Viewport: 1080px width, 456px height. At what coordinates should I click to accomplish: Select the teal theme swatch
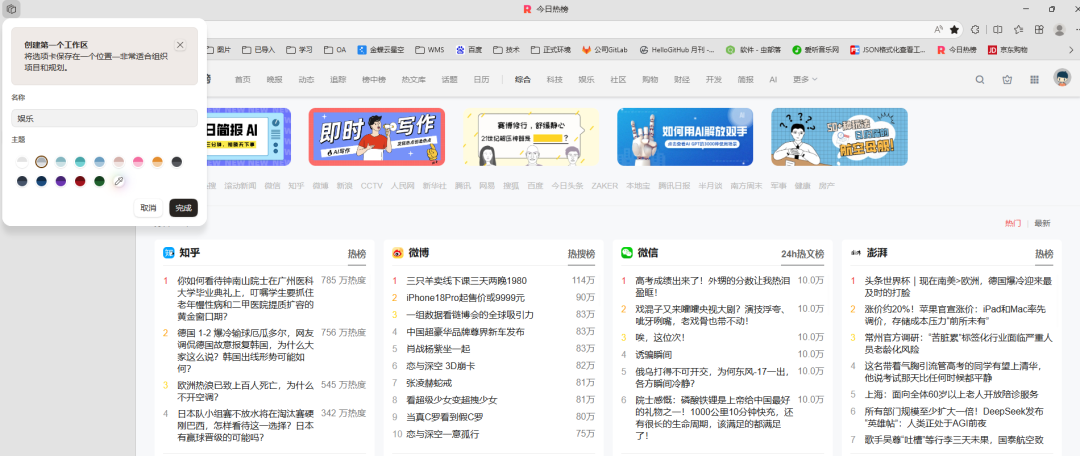(81, 162)
